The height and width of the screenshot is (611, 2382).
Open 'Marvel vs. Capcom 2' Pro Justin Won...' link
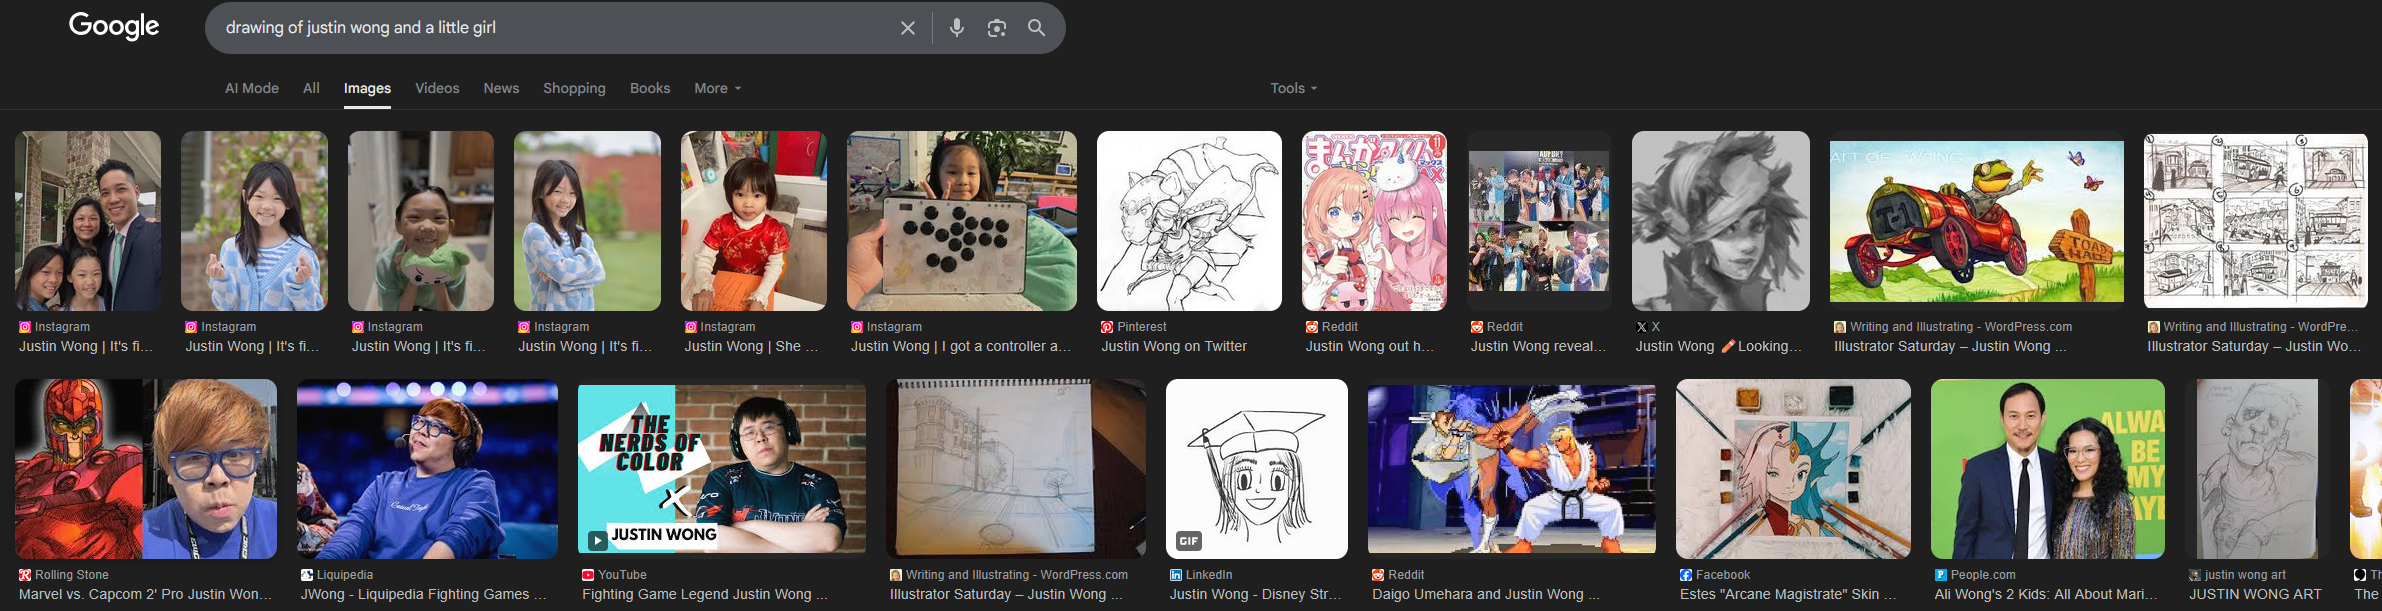145,594
